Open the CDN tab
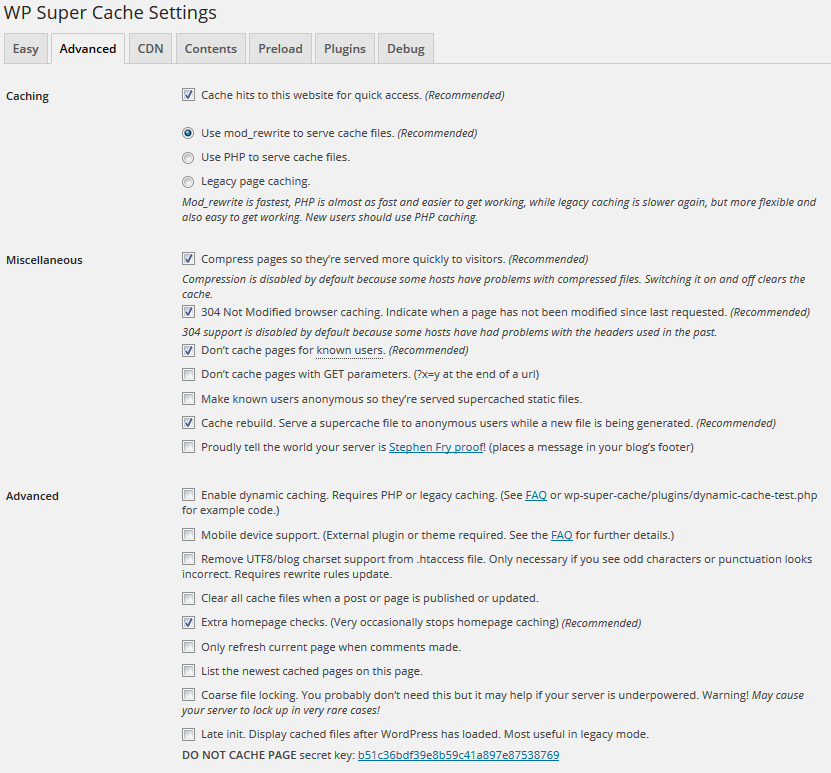831x773 pixels. [150, 49]
